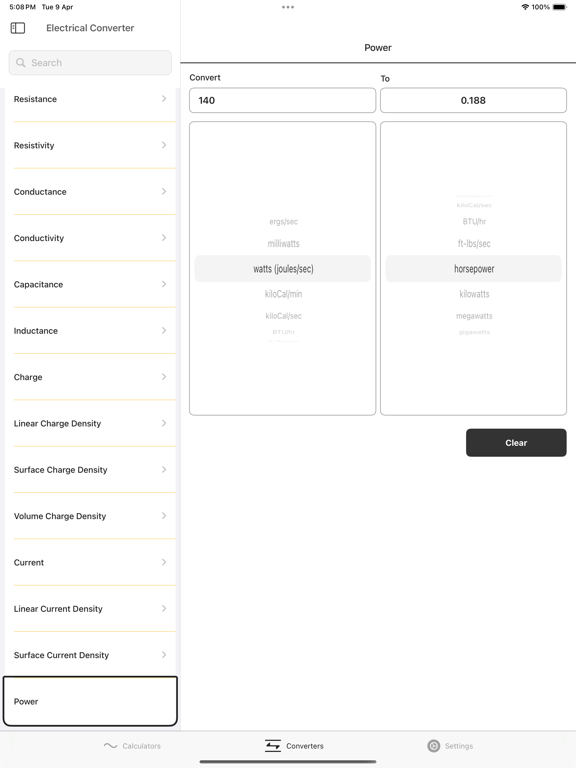The image size is (576, 768).
Task: Expand the Inductance chevron
Action: pyautogui.click(x=164, y=331)
